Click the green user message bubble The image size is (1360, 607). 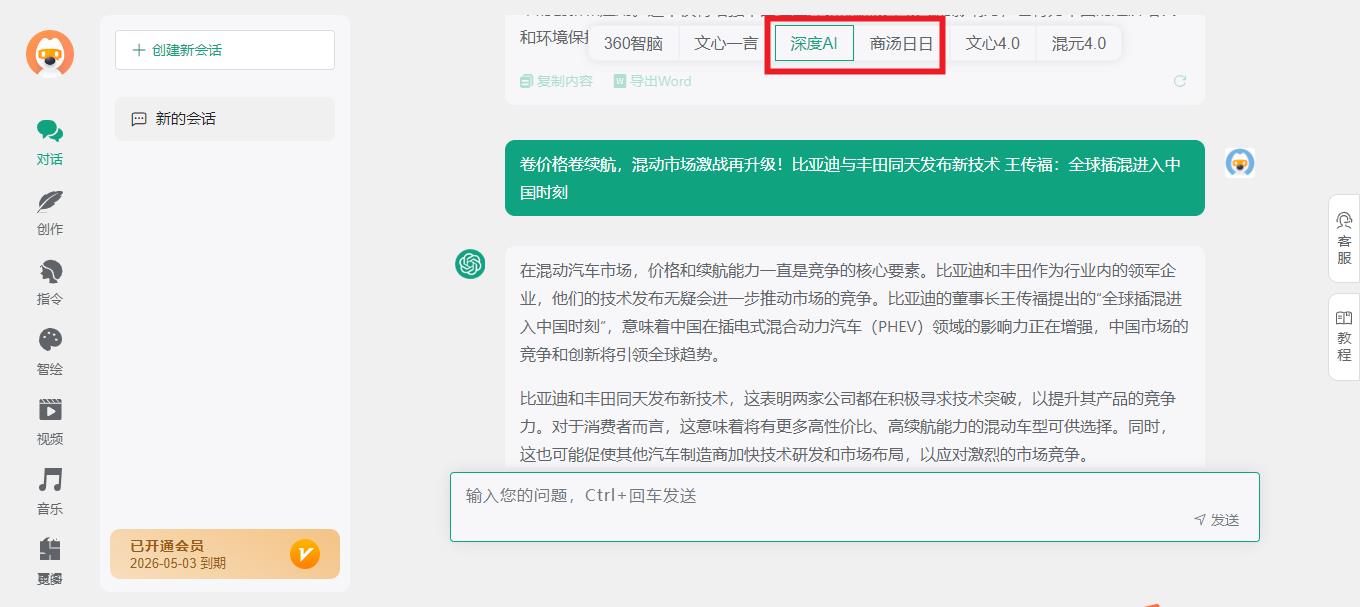(855, 178)
